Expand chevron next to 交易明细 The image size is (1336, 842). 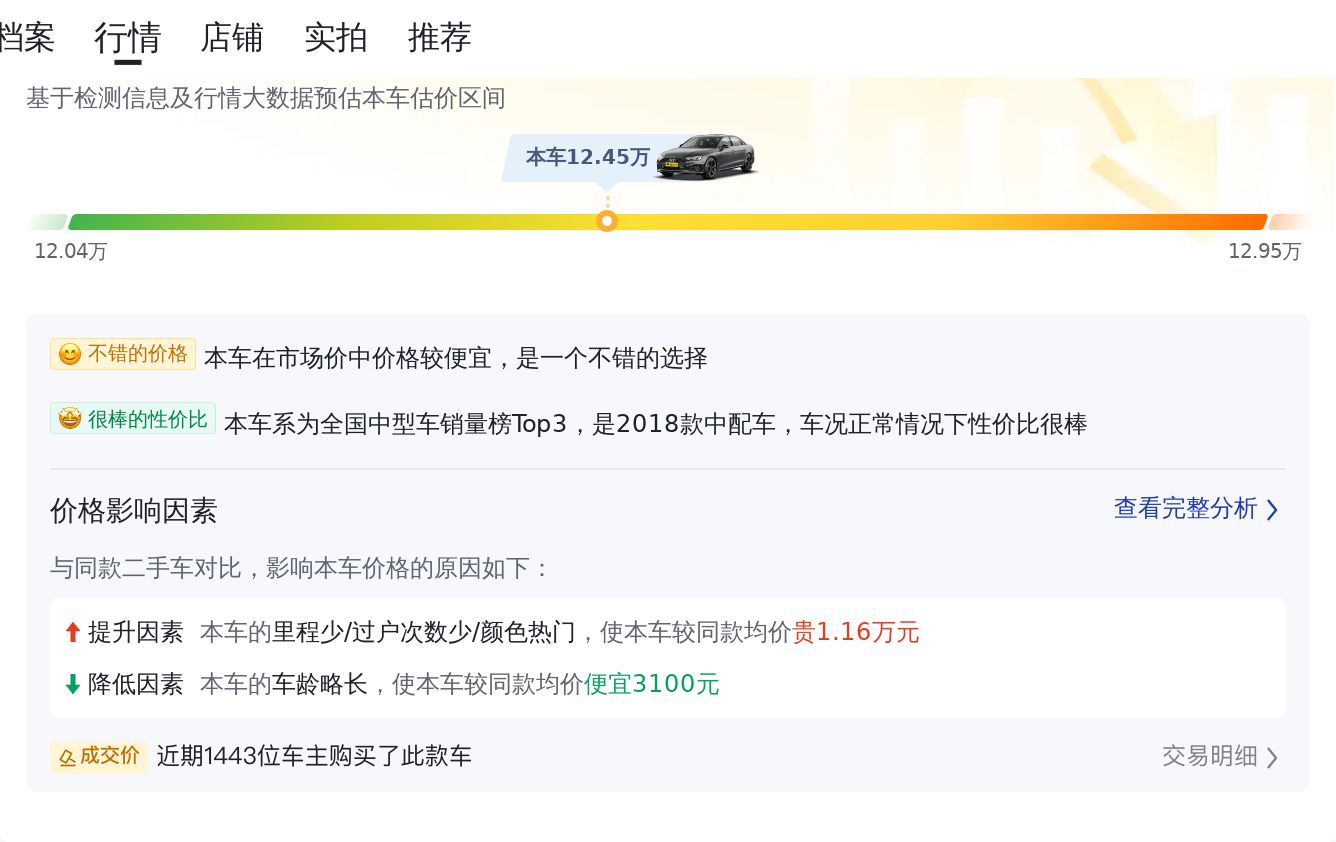[1272, 758]
